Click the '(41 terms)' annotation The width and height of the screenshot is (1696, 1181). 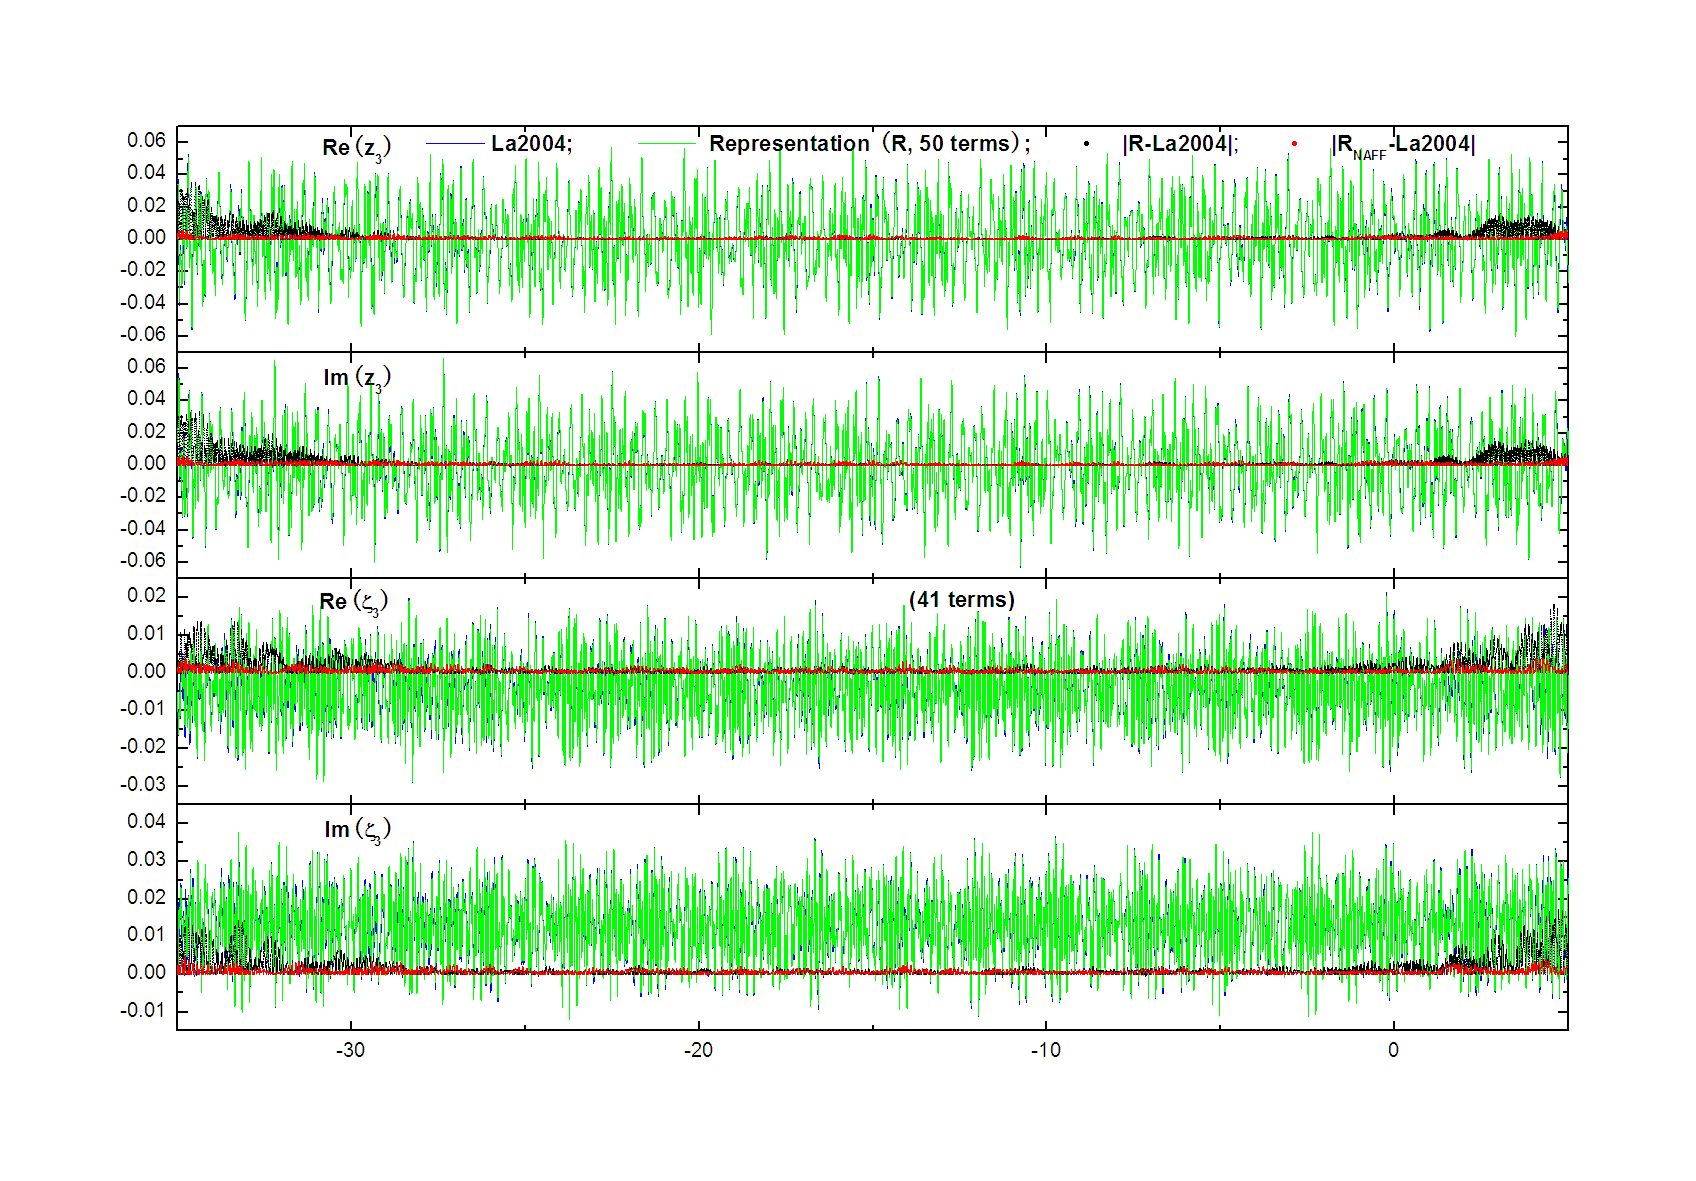[962, 600]
